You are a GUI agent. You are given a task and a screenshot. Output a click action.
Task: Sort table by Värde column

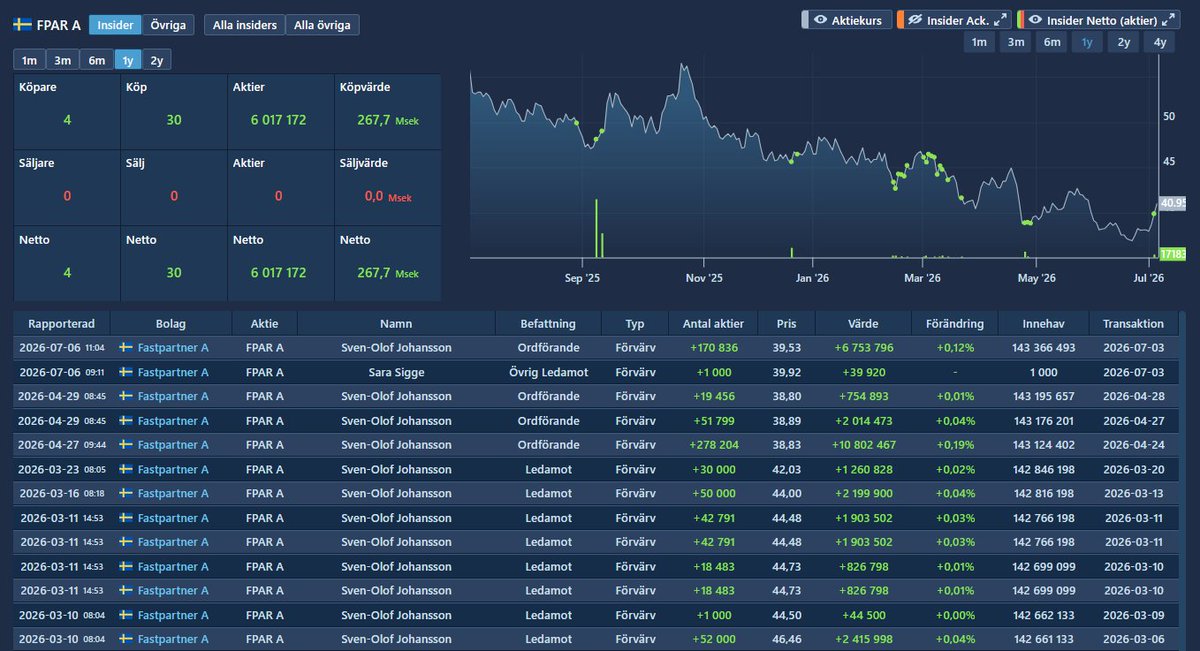[x=863, y=323]
